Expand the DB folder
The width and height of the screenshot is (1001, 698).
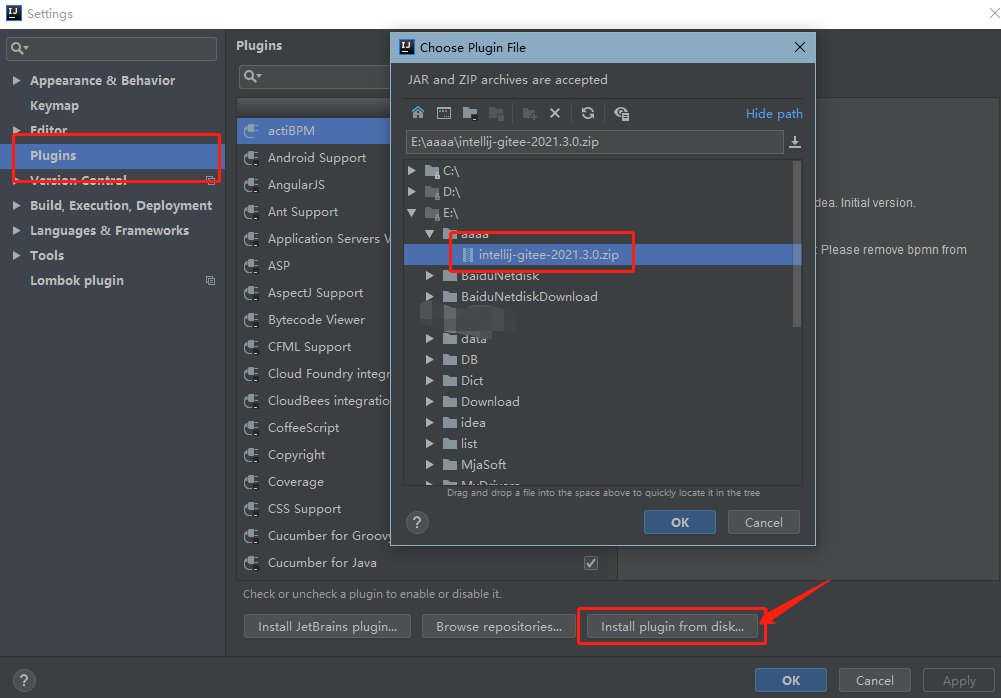(x=430, y=360)
